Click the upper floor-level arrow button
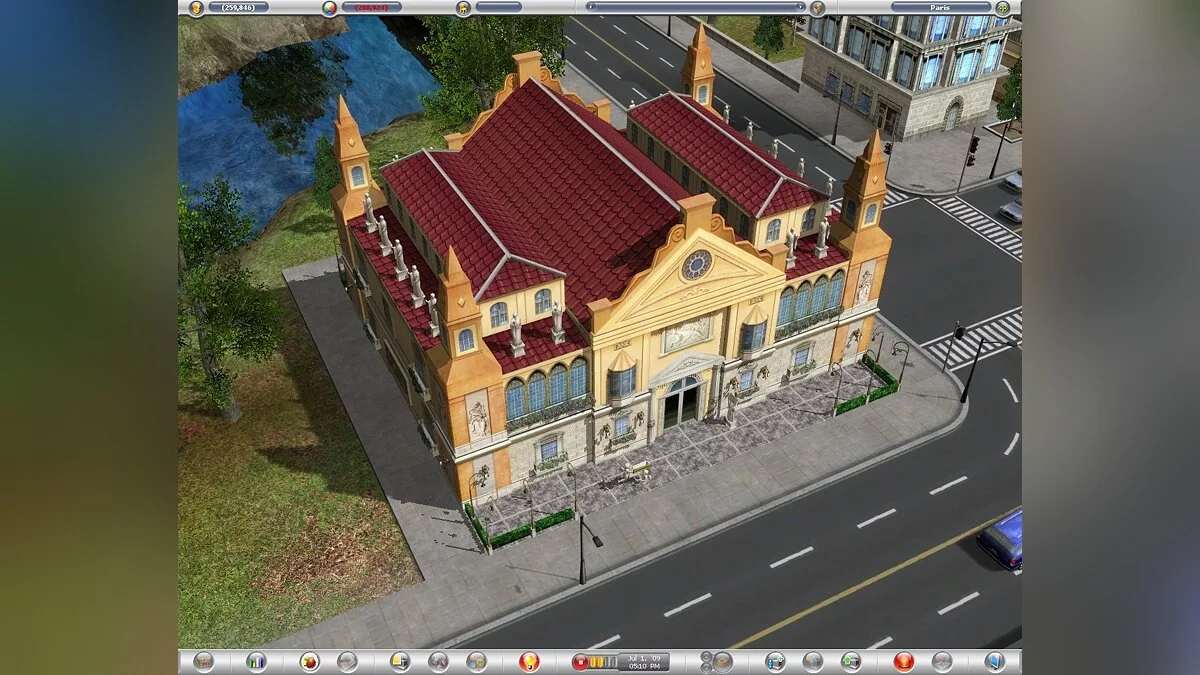 click(706, 656)
